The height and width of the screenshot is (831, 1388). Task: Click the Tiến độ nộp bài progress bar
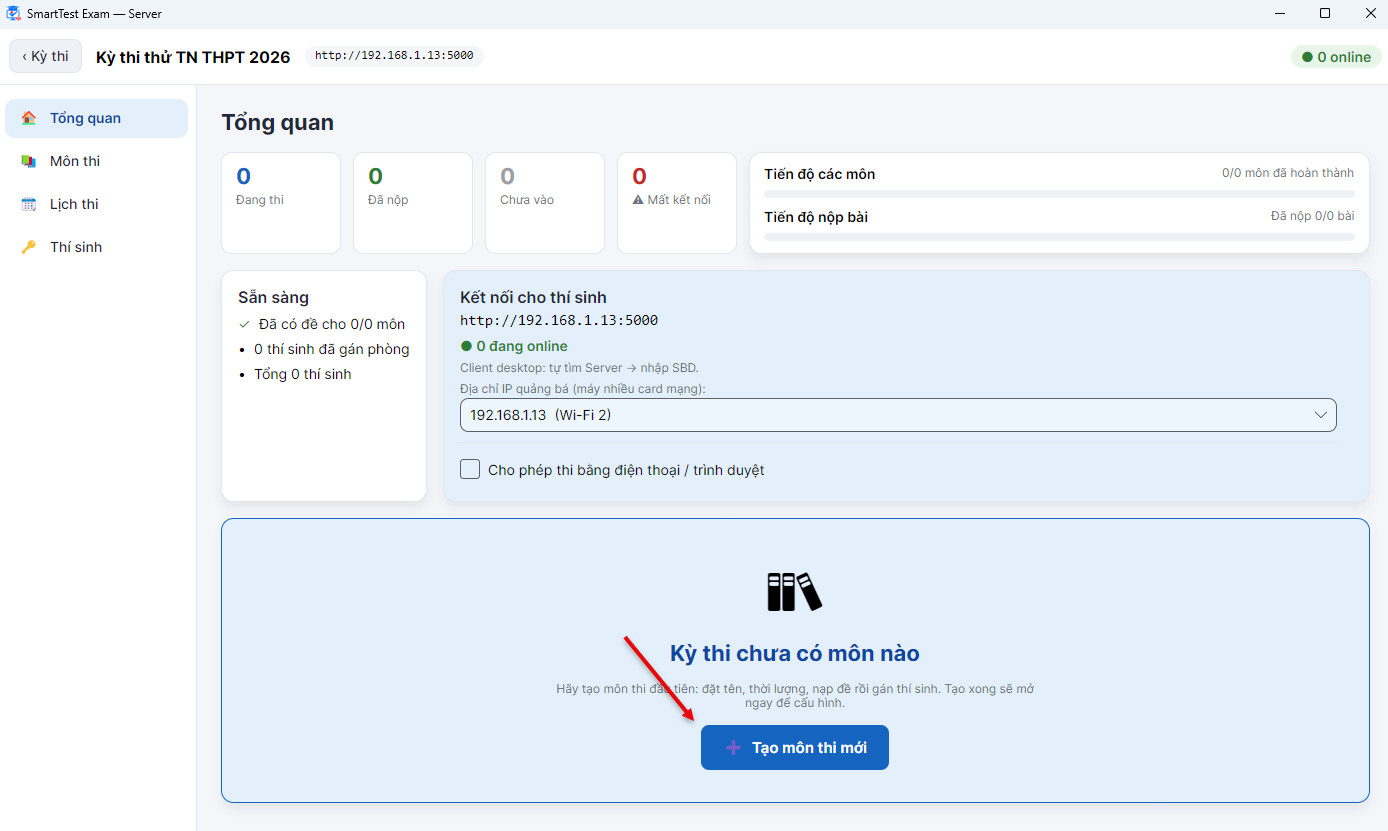pyautogui.click(x=1059, y=237)
